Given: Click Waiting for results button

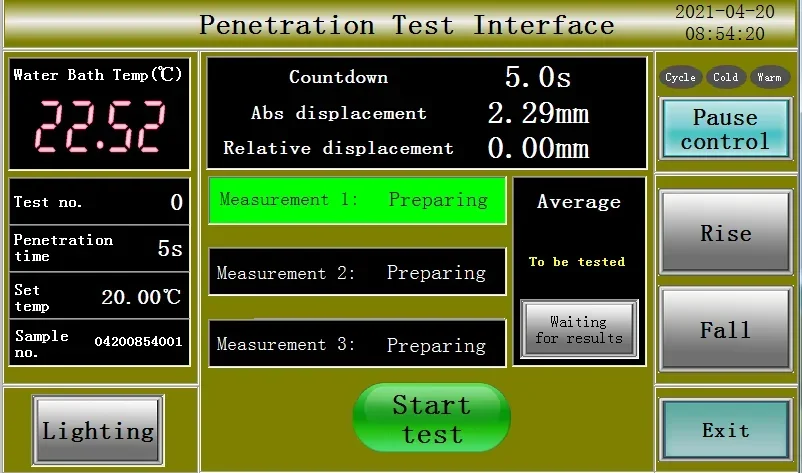Looking at the screenshot, I should pyautogui.click(x=579, y=329).
